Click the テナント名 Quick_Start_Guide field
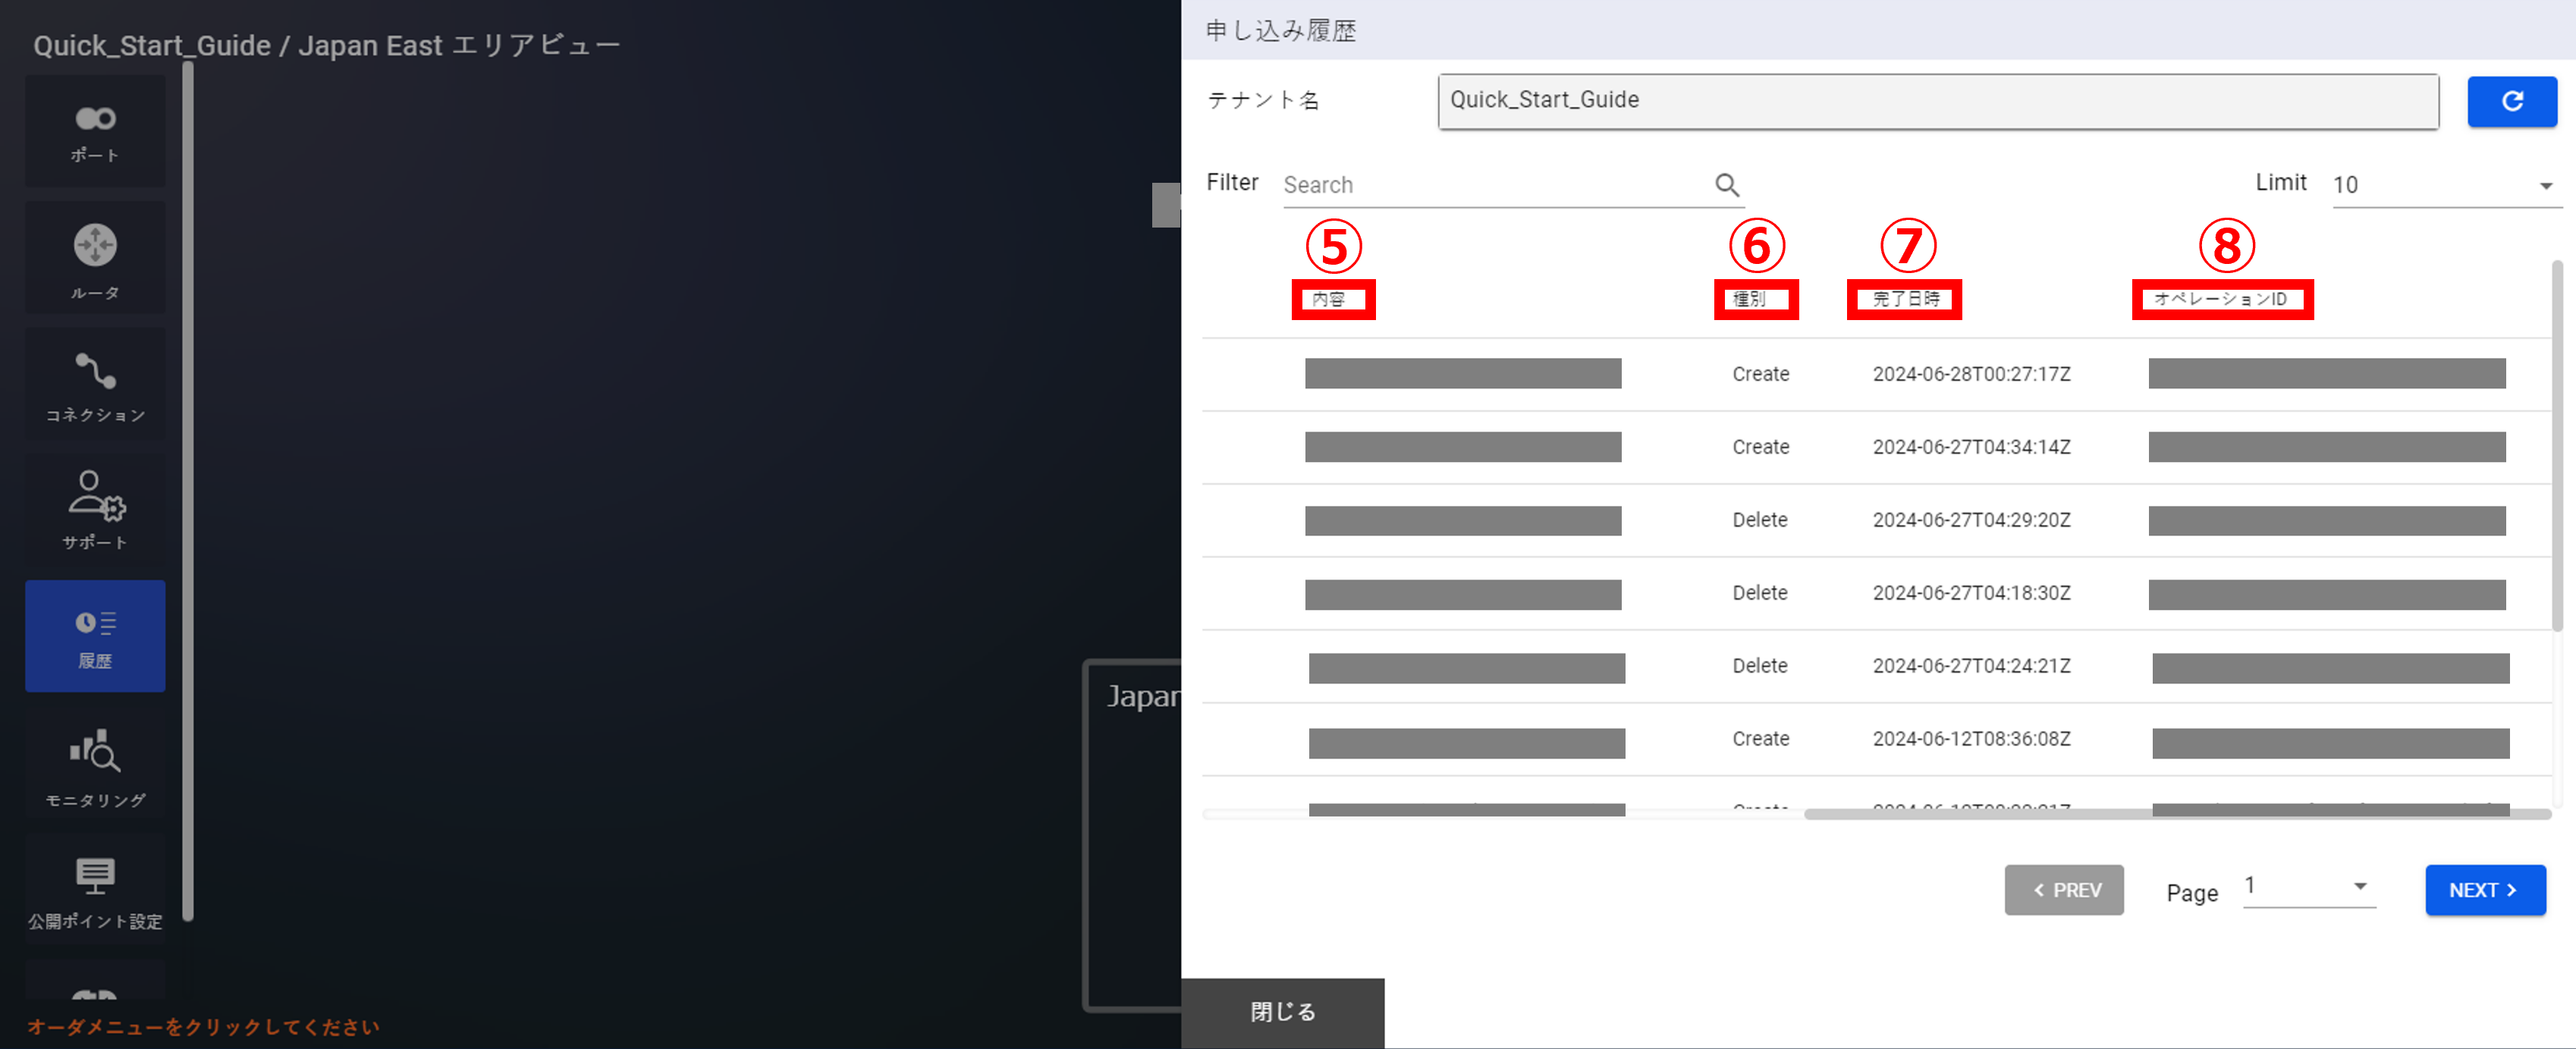This screenshot has width=2576, height=1049. (x=1937, y=101)
